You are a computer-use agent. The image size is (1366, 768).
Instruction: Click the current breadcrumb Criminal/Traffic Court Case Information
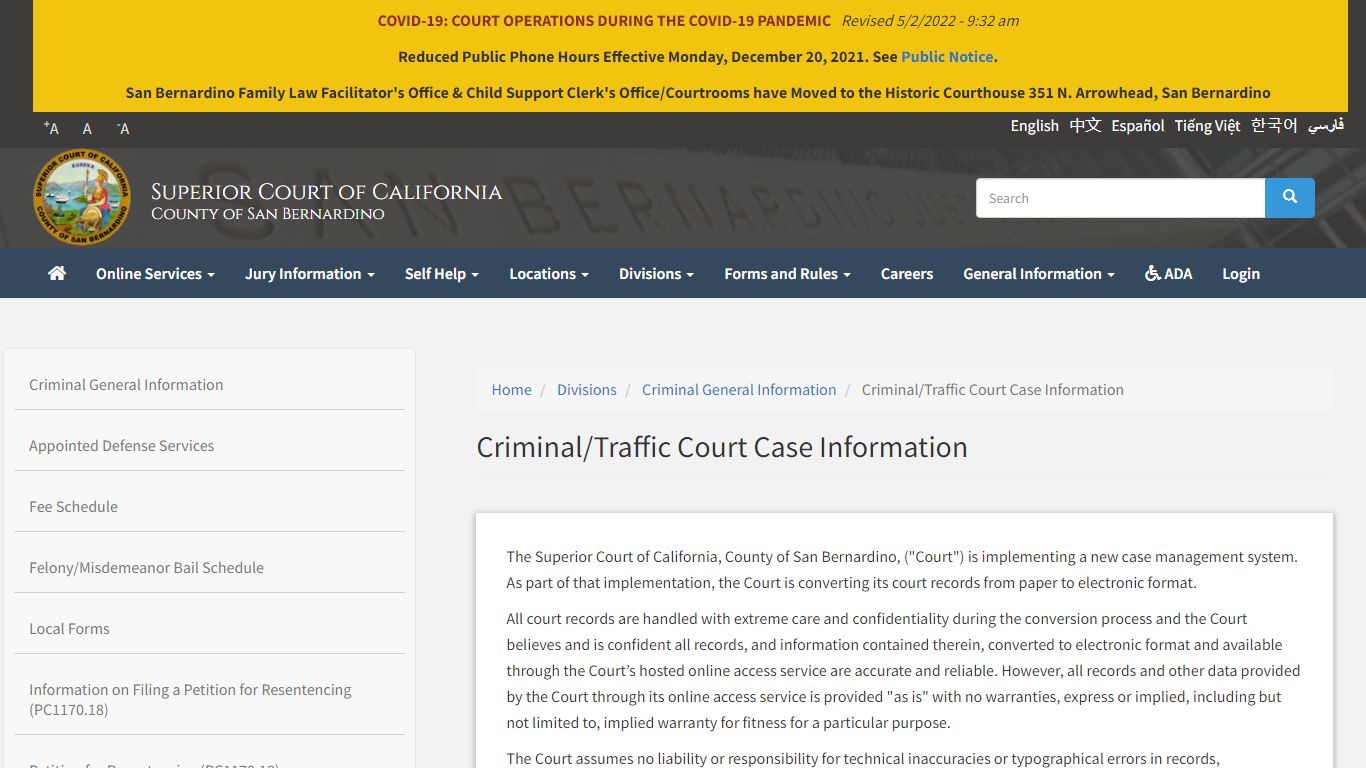click(993, 389)
